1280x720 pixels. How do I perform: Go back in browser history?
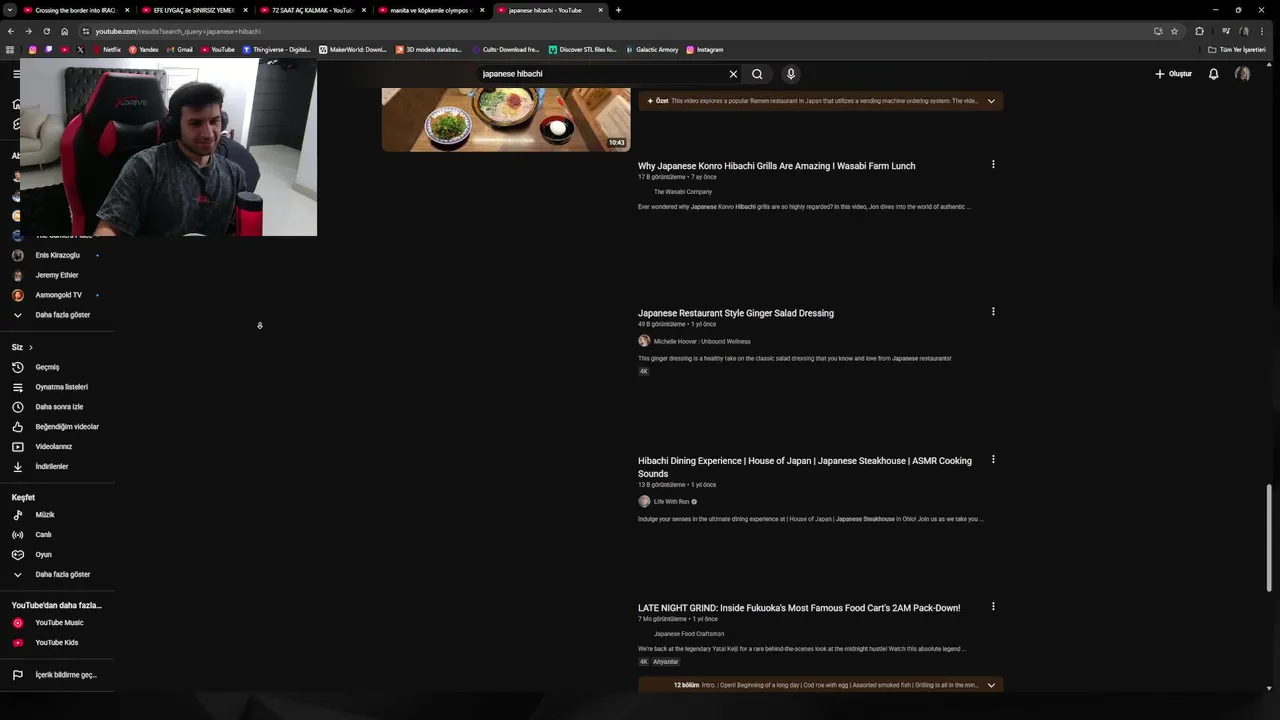10,31
